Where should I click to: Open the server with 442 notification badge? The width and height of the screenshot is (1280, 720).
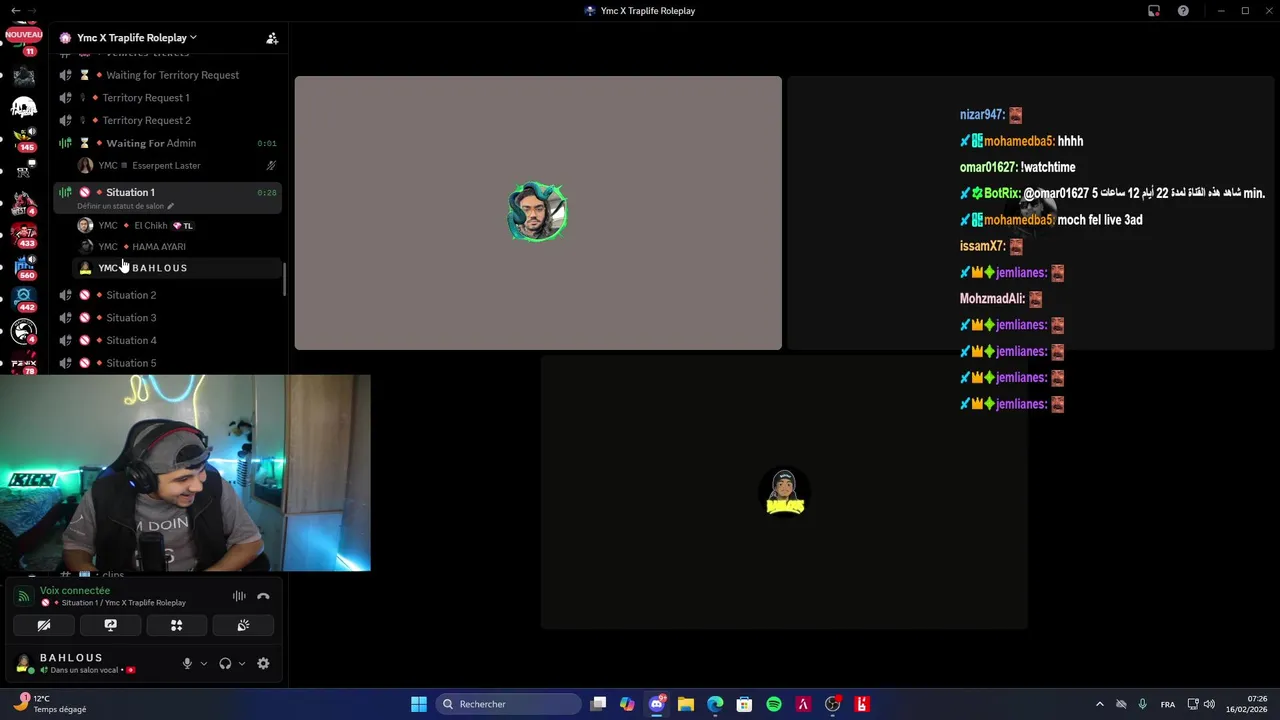pos(25,298)
